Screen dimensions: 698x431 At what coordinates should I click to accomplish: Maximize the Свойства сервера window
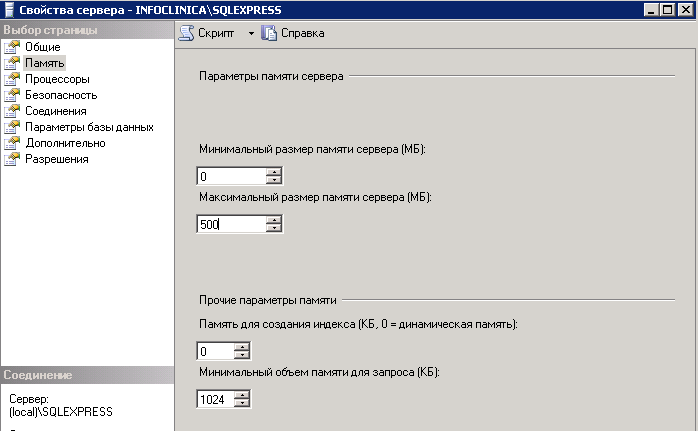(668, 9)
